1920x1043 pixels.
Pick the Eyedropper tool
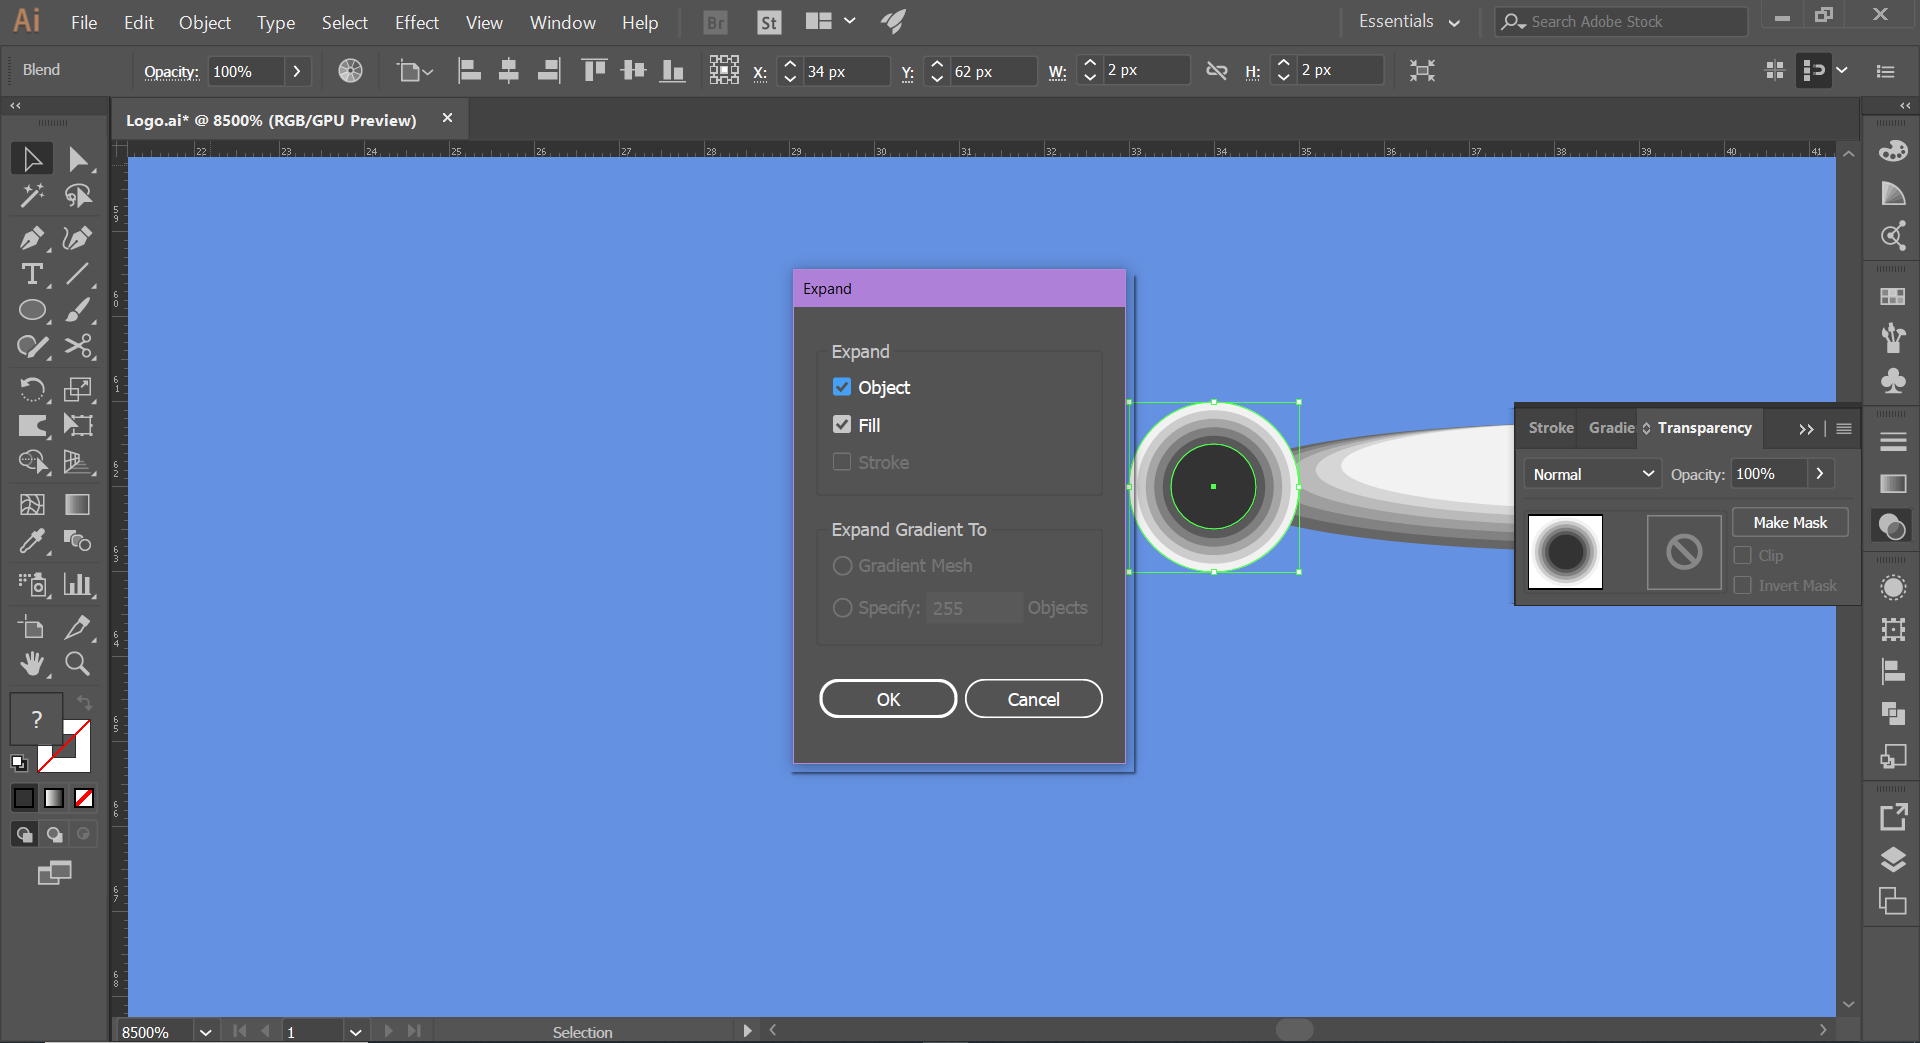[x=32, y=541]
